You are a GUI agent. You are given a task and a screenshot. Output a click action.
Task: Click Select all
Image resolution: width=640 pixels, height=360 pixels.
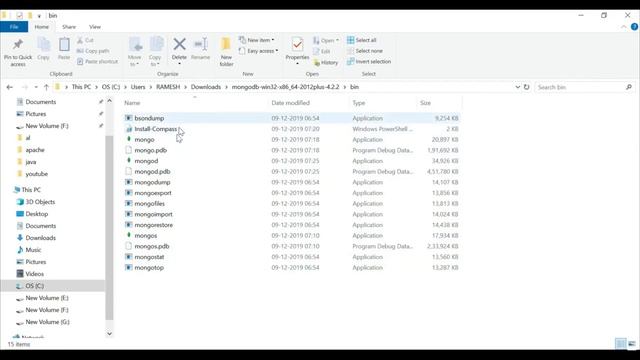pos(362,40)
